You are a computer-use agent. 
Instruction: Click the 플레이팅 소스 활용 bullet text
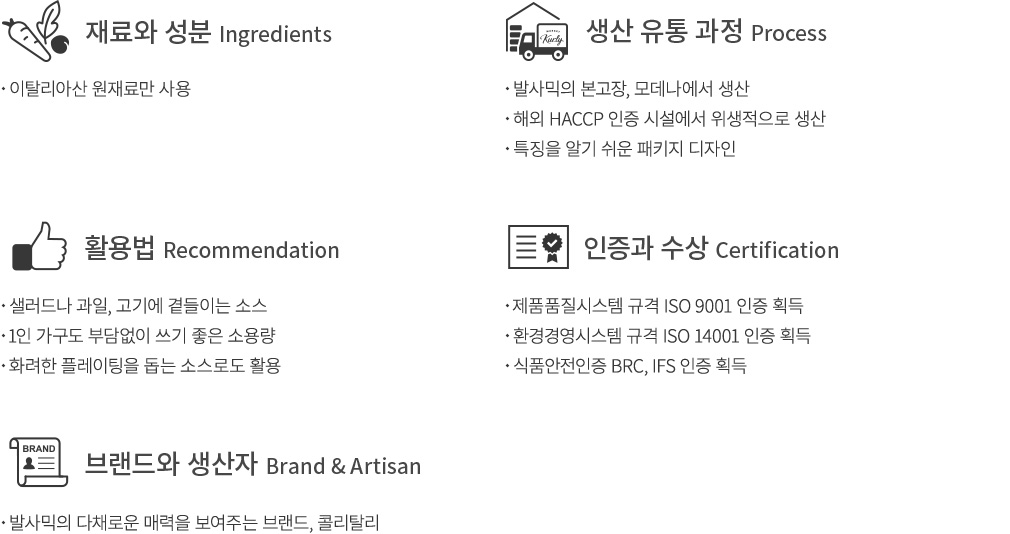click(x=142, y=366)
